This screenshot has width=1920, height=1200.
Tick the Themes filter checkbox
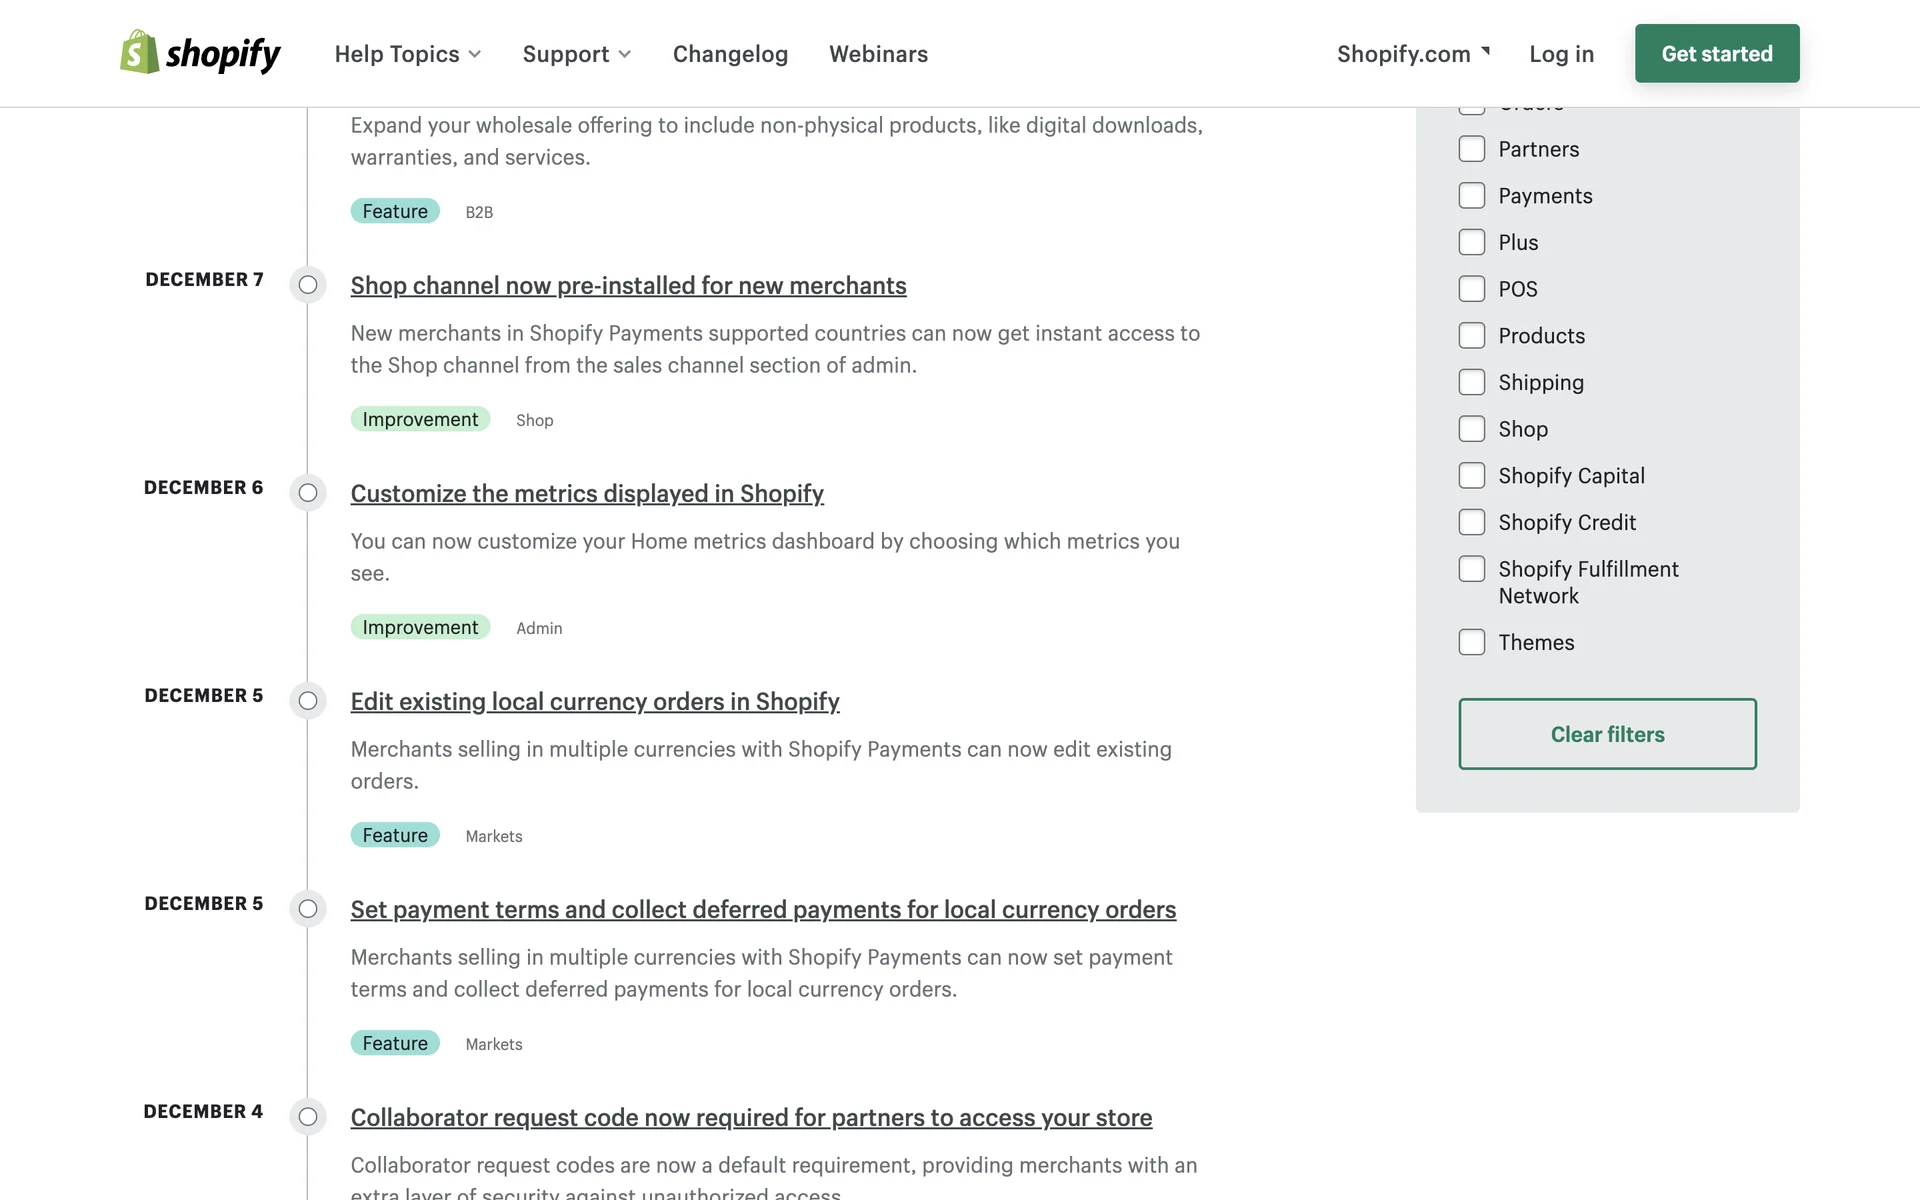coord(1472,642)
